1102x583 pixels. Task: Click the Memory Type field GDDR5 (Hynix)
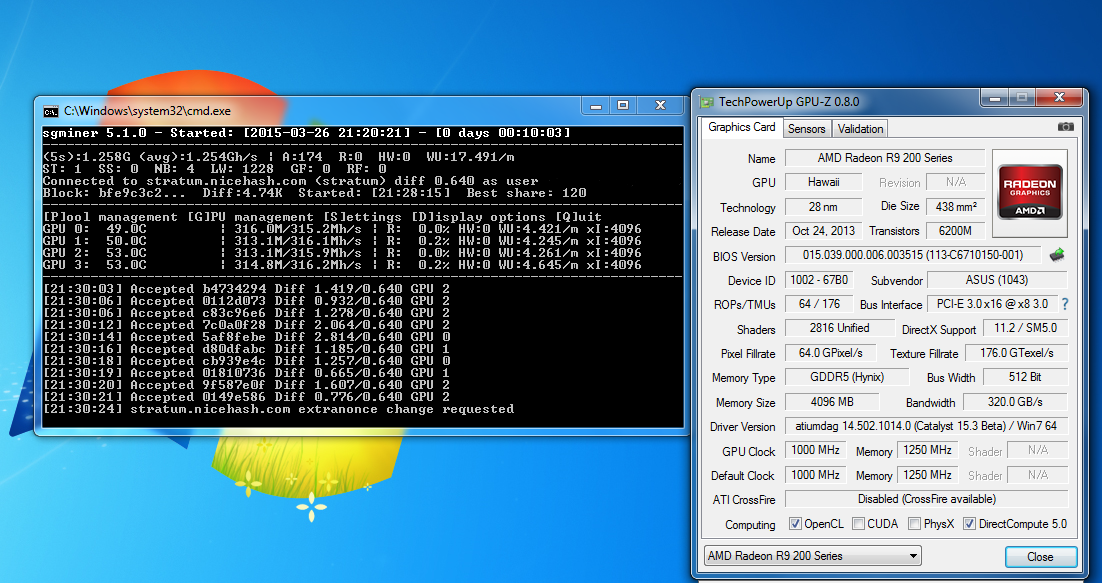pos(847,376)
